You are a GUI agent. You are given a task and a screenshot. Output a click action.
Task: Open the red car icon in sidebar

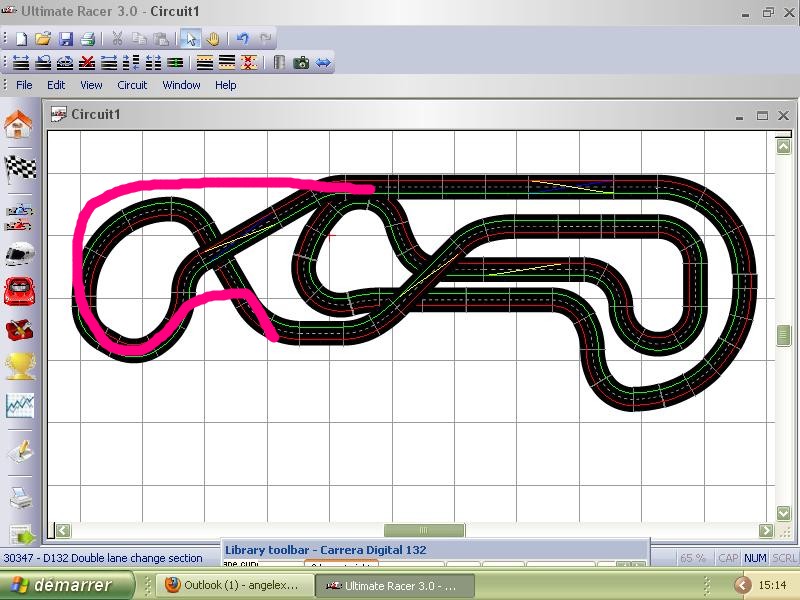tap(19, 290)
